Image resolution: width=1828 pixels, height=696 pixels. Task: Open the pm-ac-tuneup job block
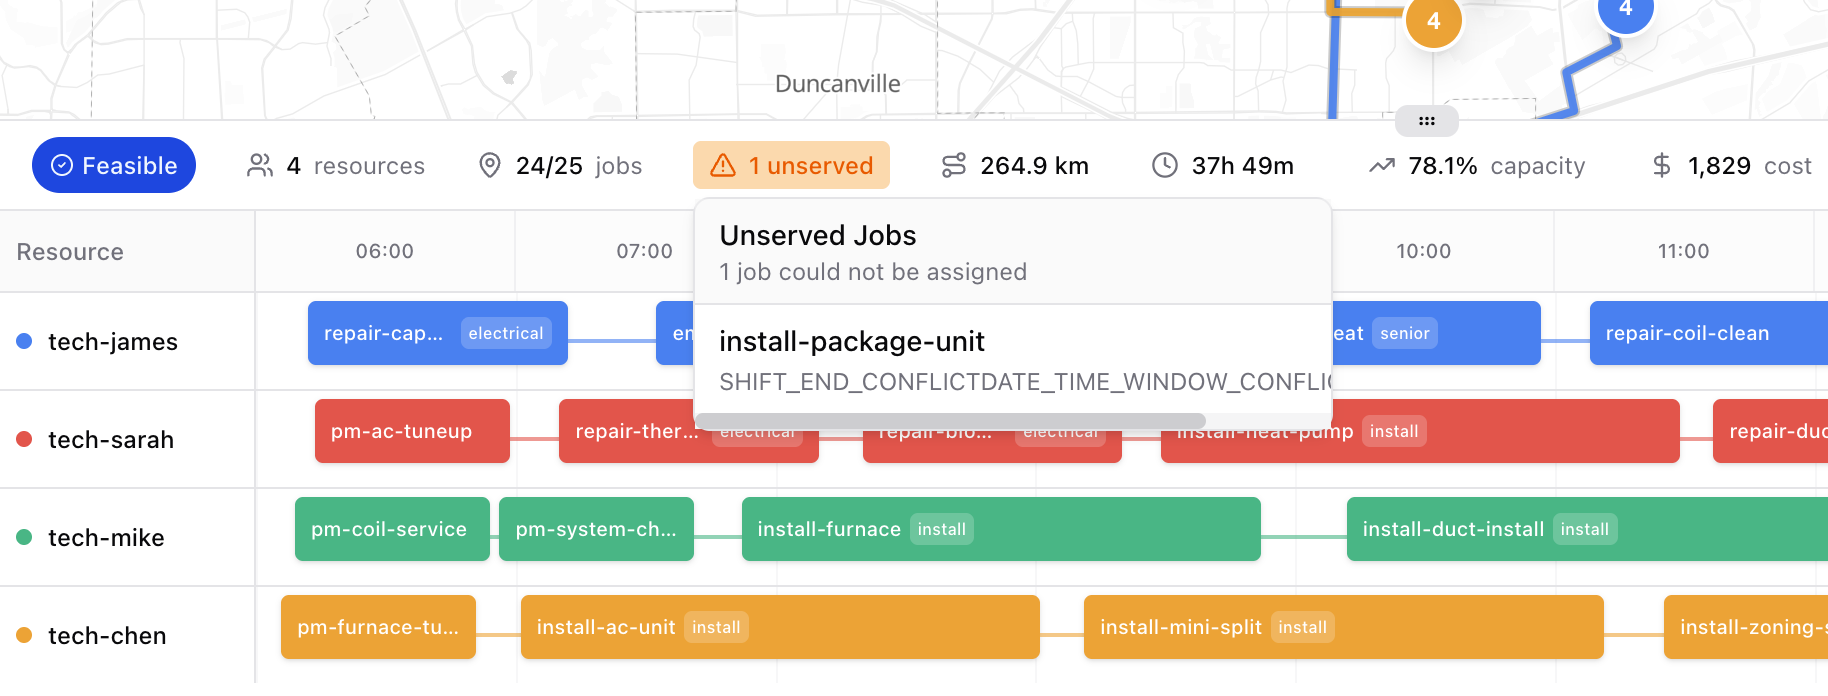click(x=412, y=431)
